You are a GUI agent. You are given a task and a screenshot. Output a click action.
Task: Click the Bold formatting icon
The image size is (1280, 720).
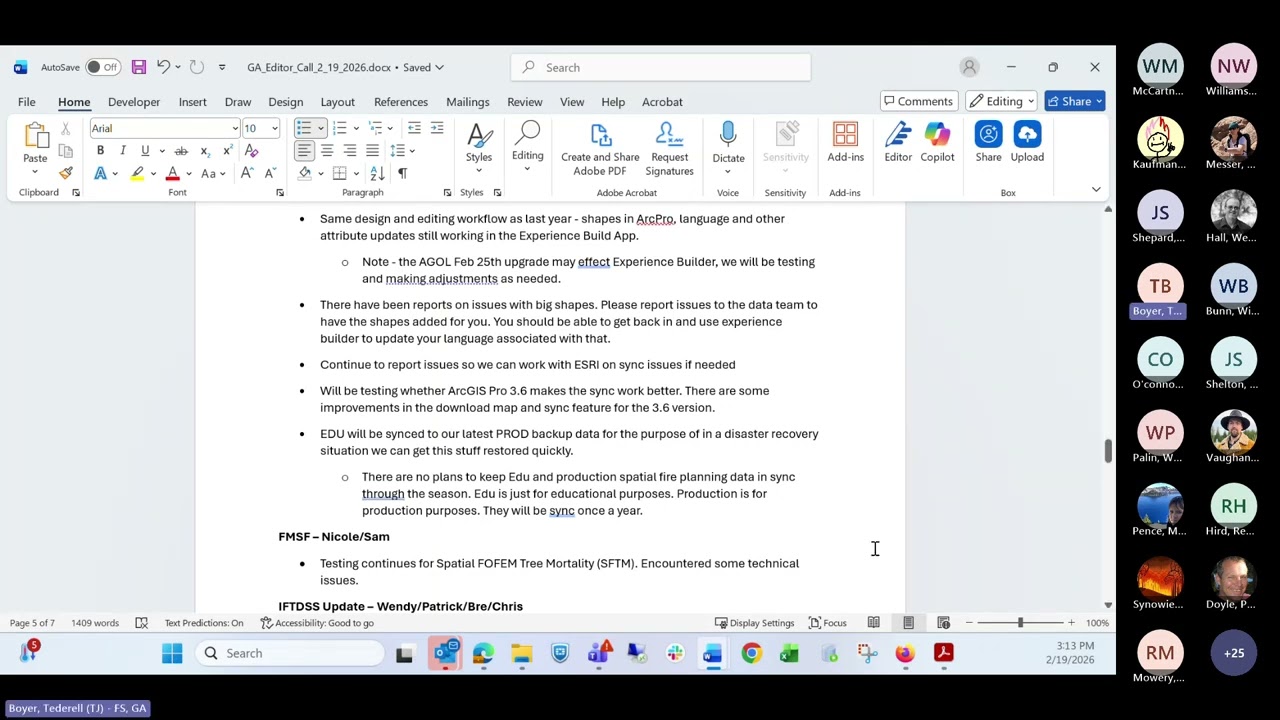[100, 151]
